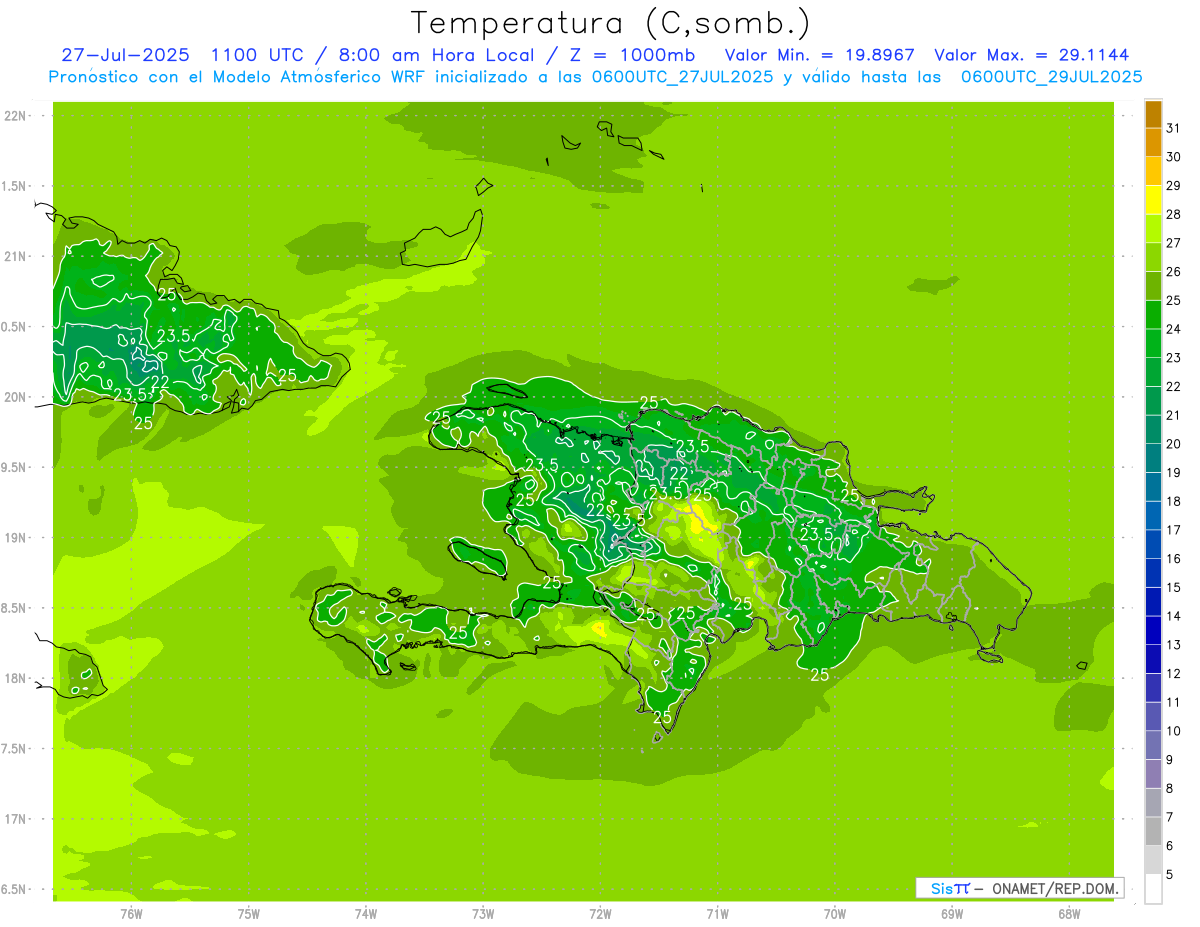Screen dimensions: 1200x927
Task: Pick the legend swatch between 29 and 30
Action: (x=1153, y=172)
